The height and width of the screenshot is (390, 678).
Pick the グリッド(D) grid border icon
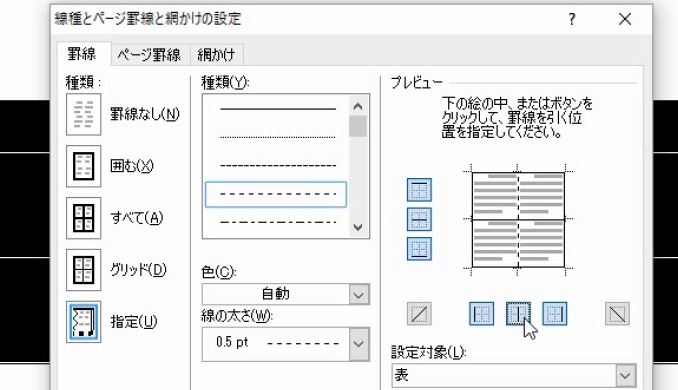click(x=83, y=270)
